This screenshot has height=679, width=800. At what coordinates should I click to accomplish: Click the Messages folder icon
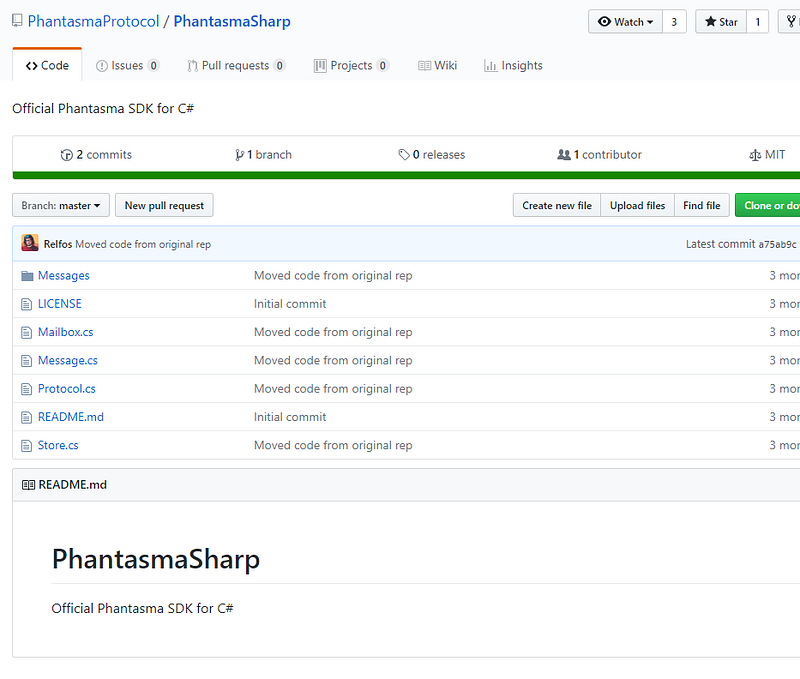coord(27,276)
